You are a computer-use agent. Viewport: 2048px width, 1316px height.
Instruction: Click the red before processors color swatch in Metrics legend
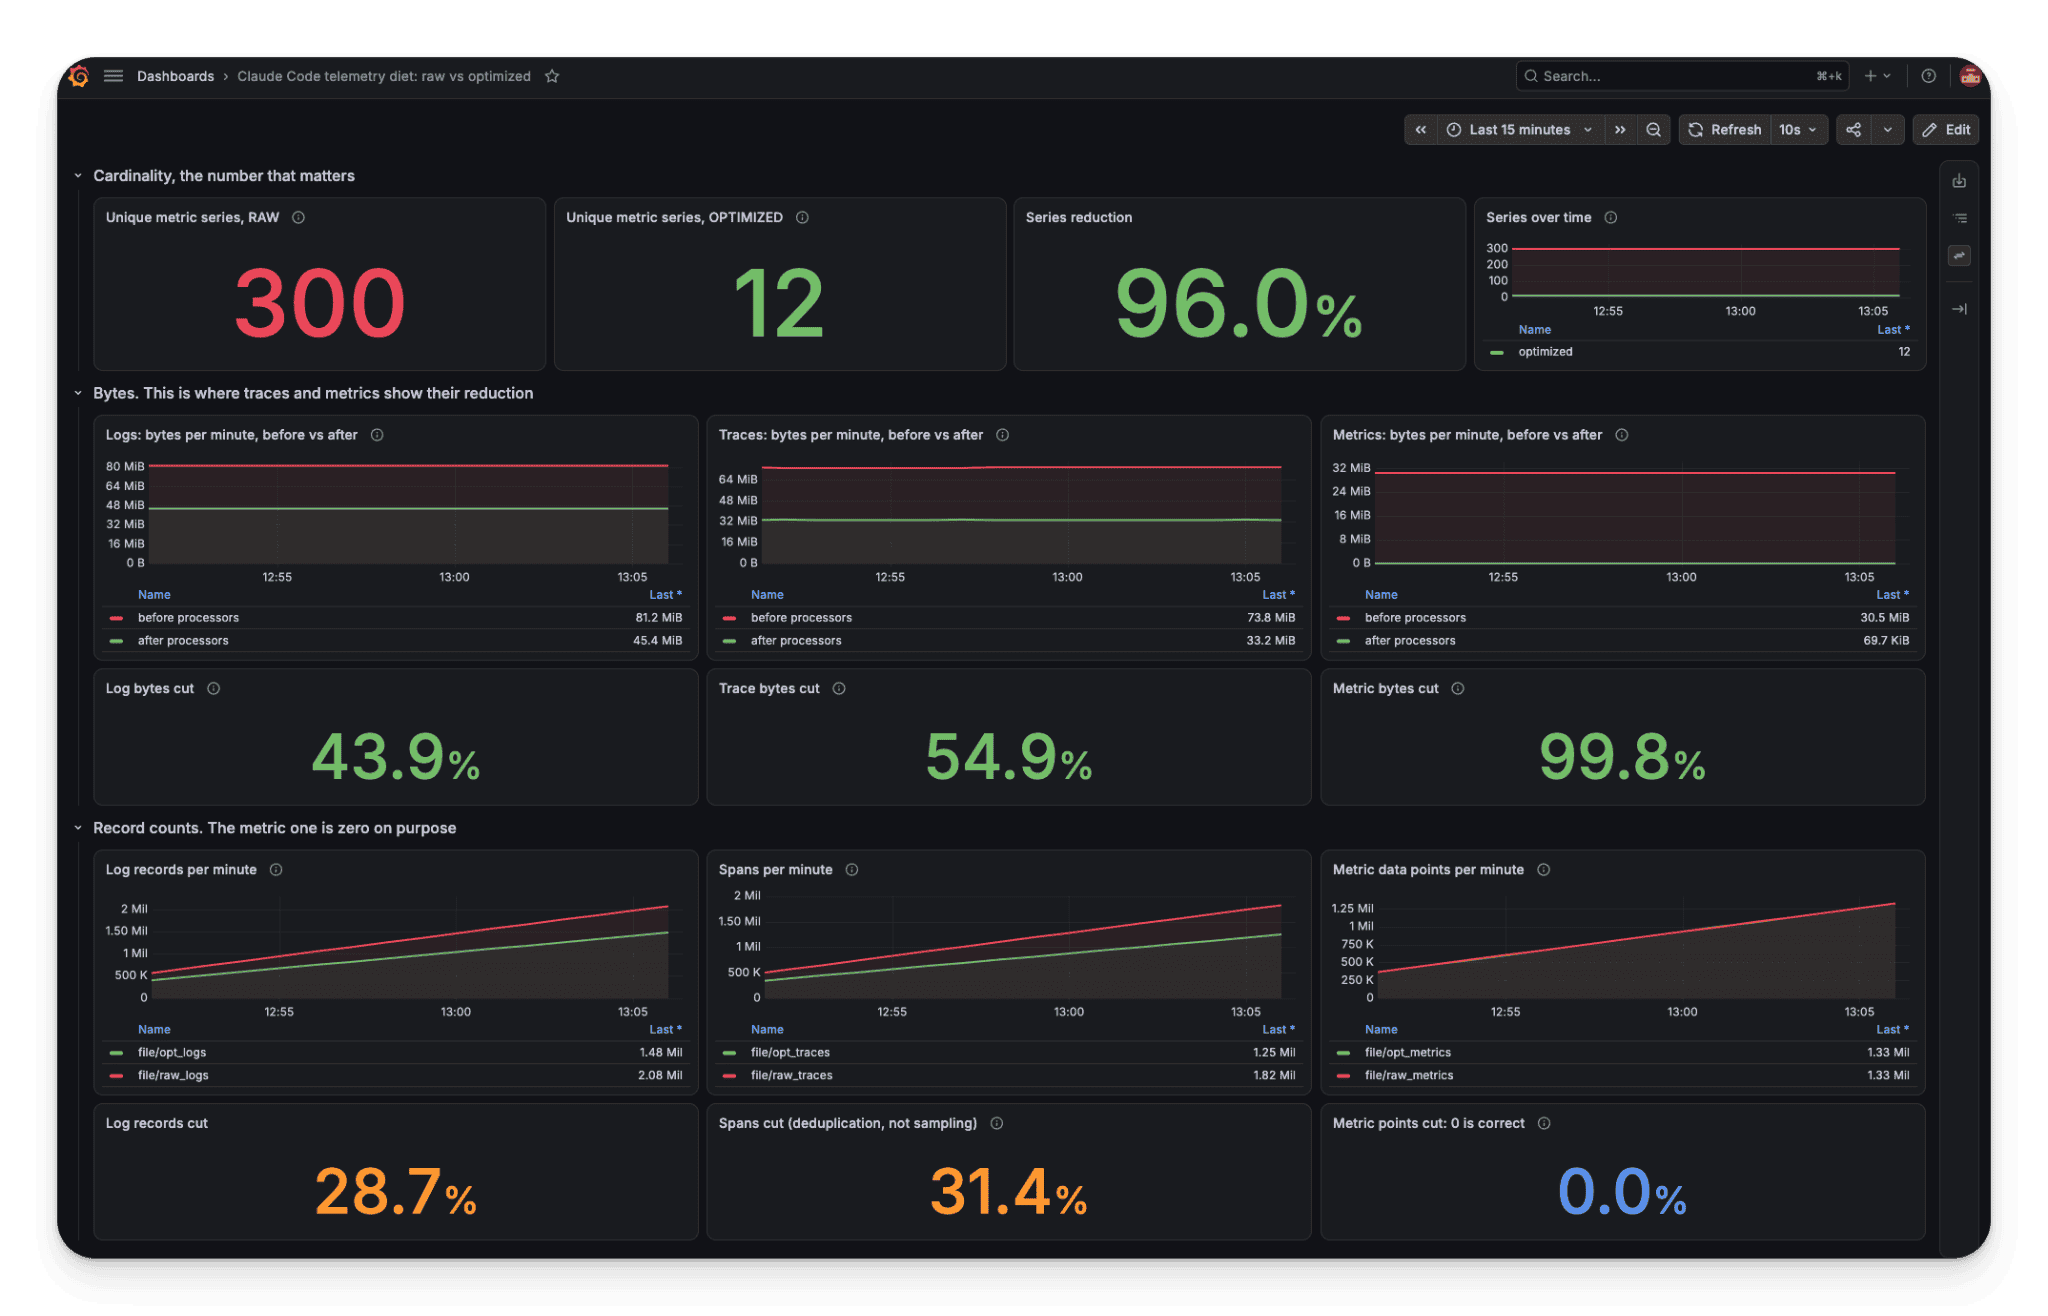click(x=1343, y=618)
